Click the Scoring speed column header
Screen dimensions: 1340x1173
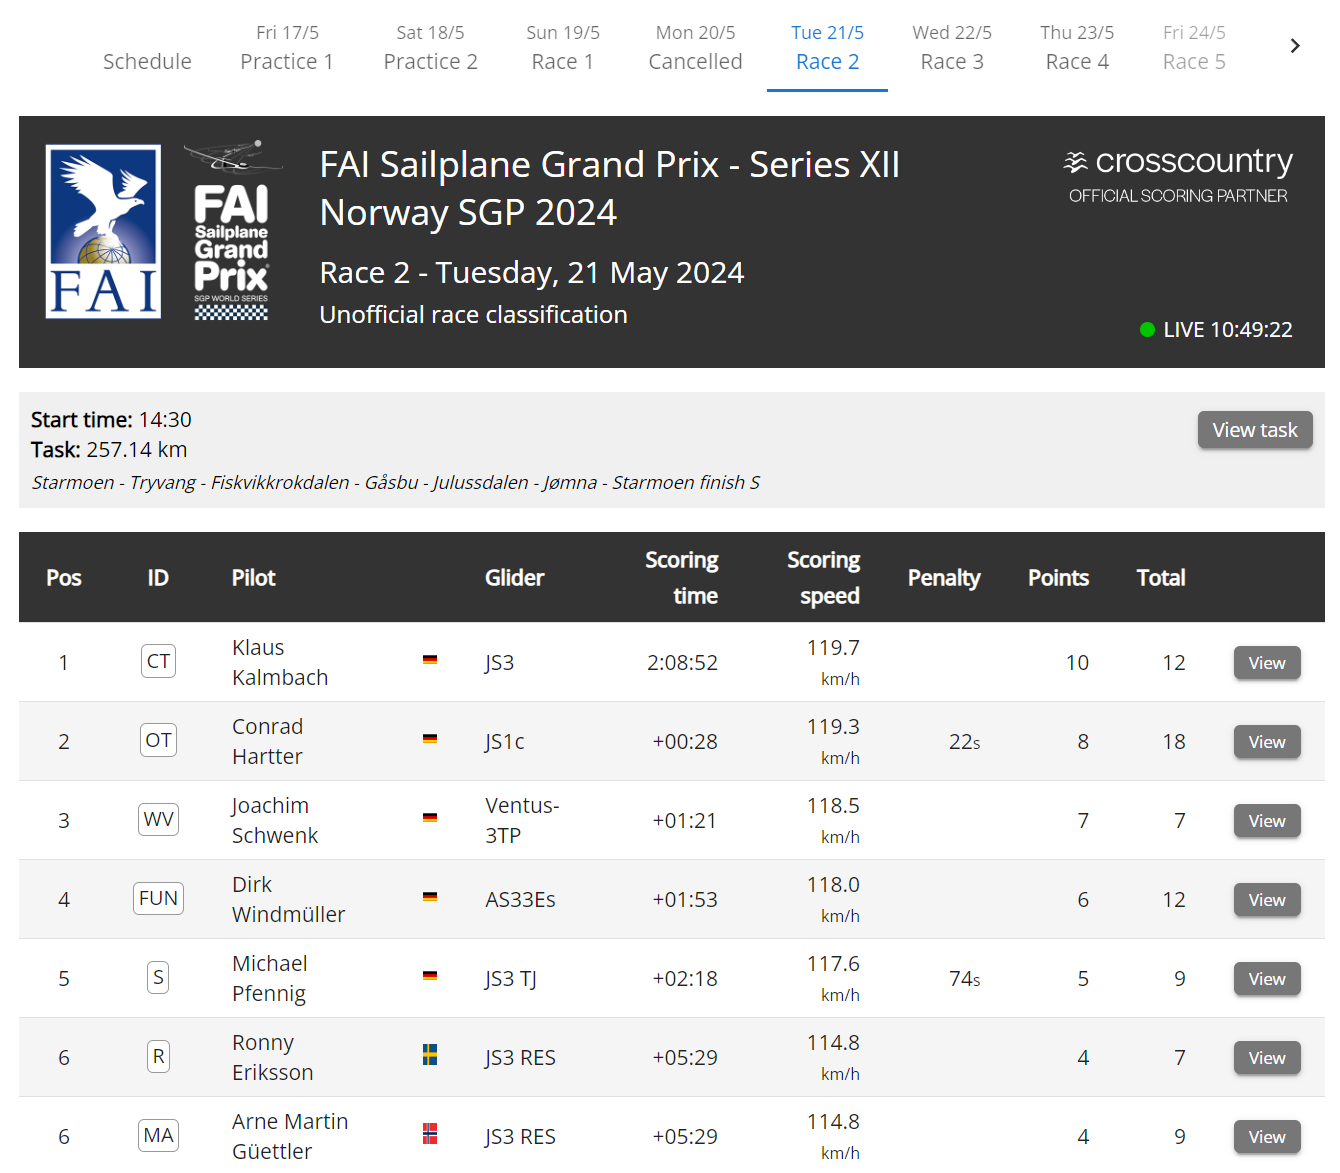point(823,578)
